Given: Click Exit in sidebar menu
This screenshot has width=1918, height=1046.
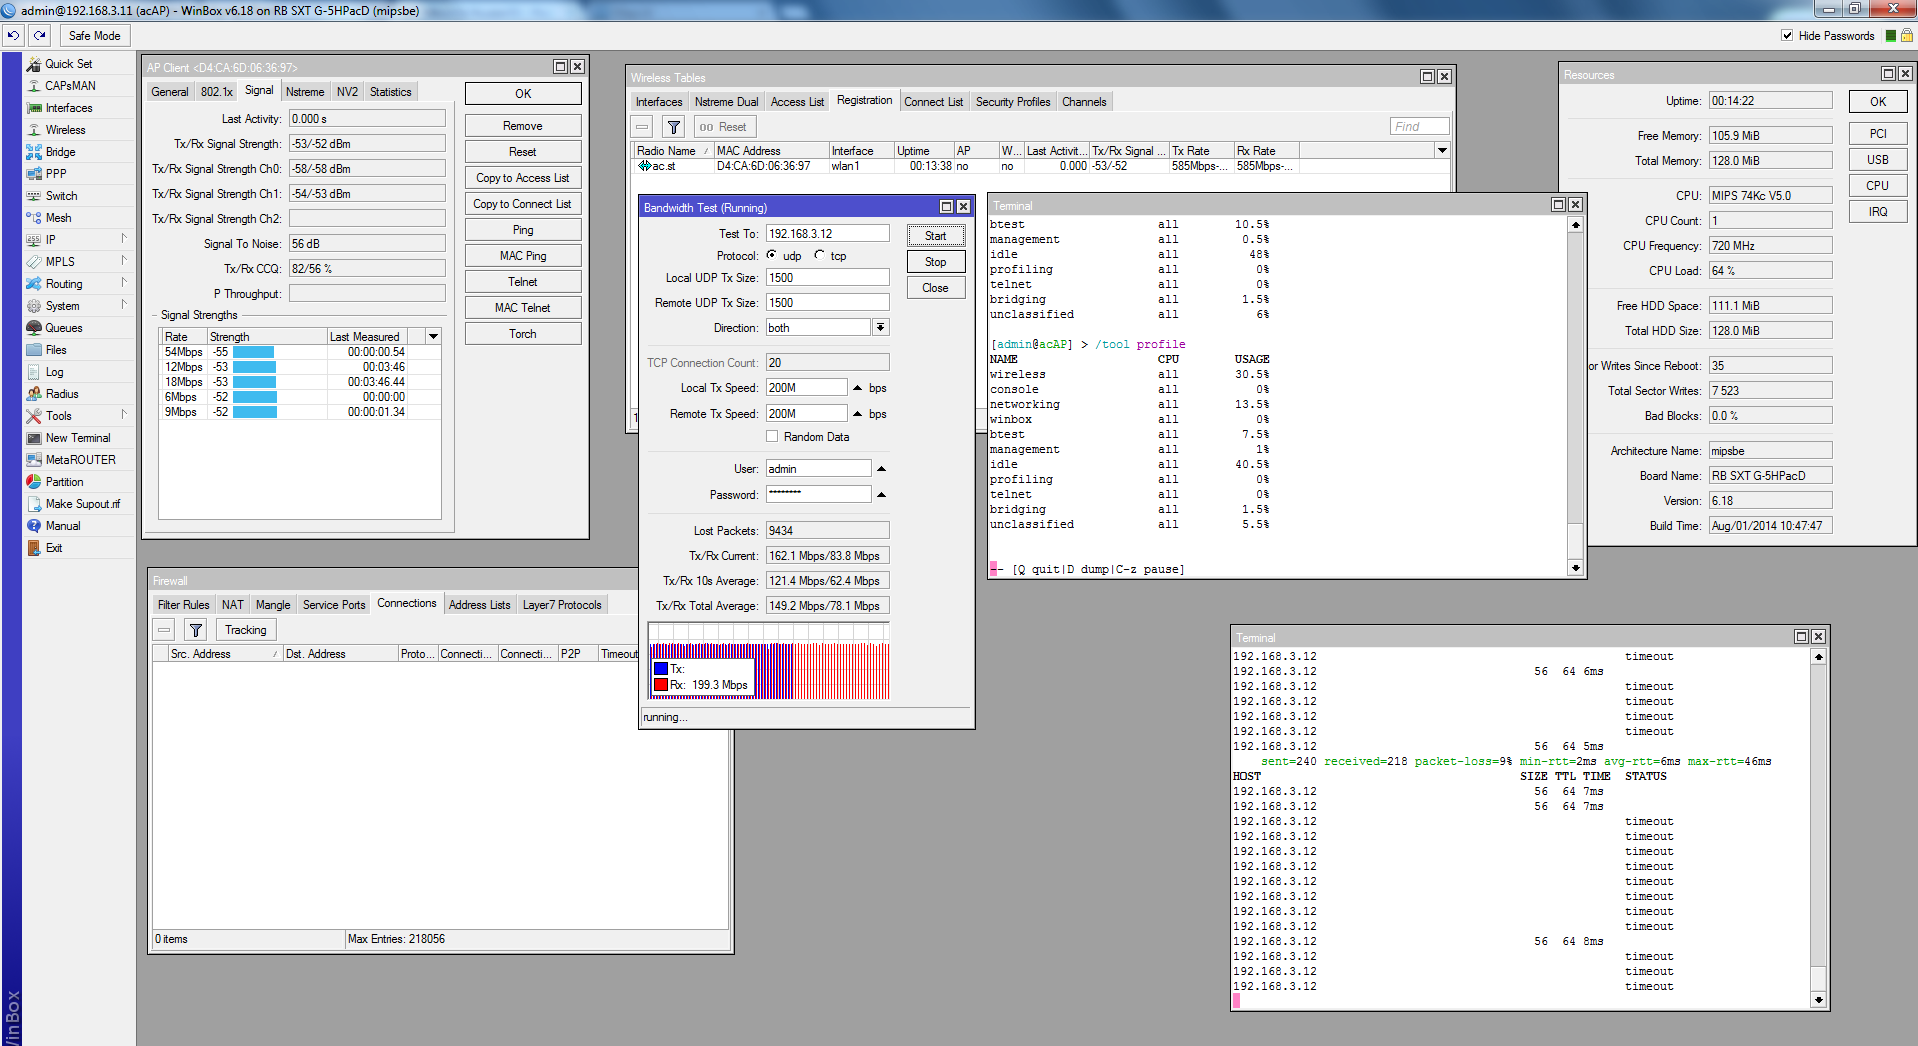Looking at the screenshot, I should click(x=54, y=548).
